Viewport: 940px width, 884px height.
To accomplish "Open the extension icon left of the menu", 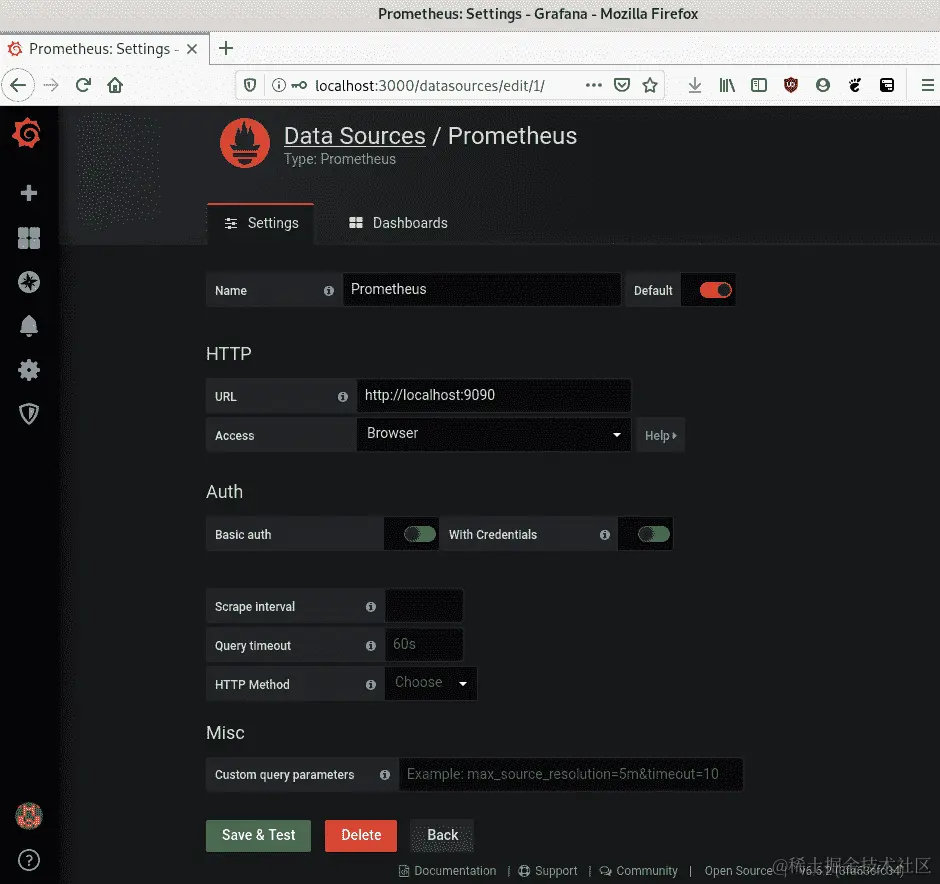I will [x=887, y=85].
